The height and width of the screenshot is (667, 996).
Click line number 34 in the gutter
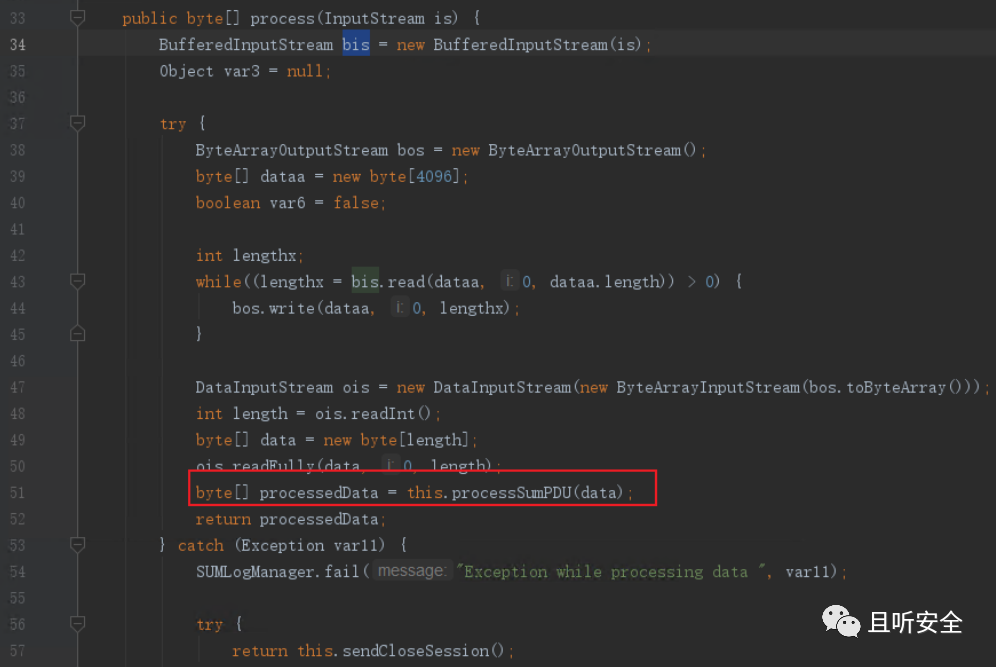(x=18, y=44)
